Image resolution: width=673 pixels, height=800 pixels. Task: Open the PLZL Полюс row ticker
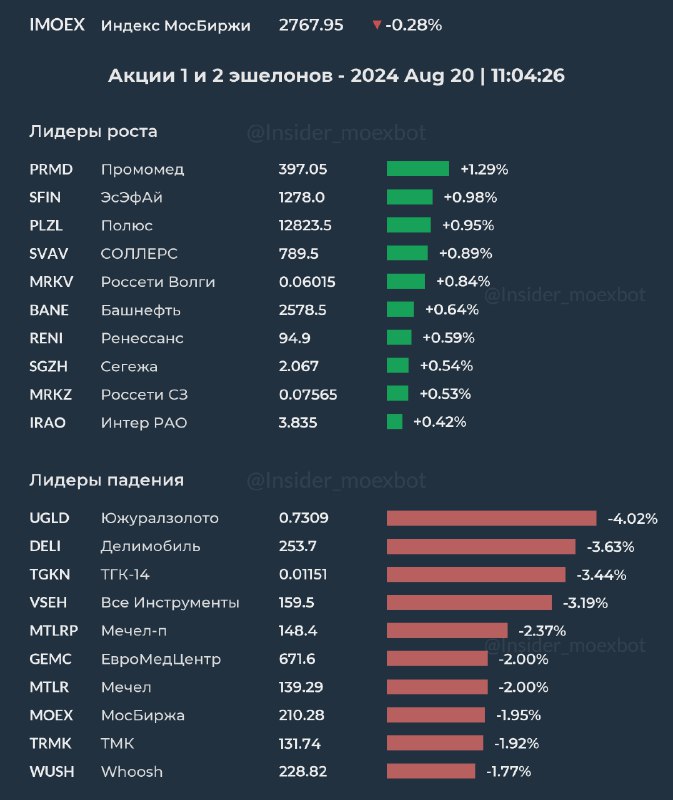click(x=49, y=225)
